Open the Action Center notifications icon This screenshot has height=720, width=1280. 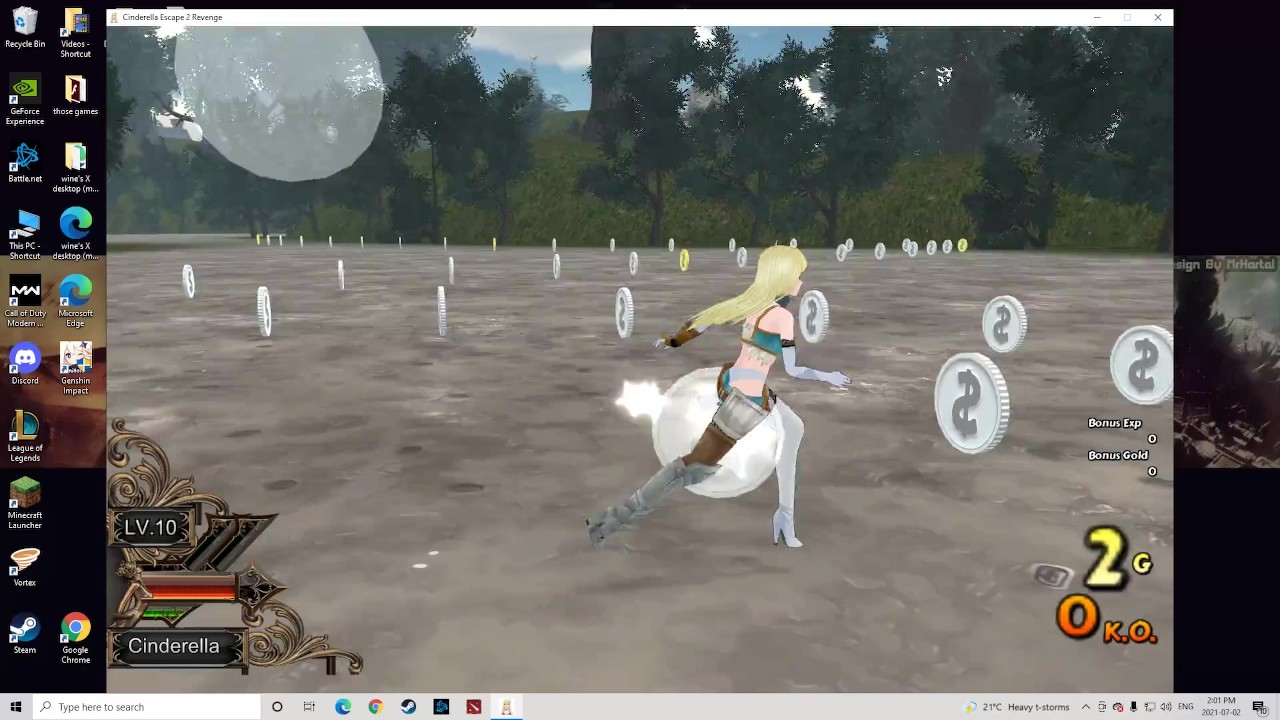click(x=1259, y=707)
